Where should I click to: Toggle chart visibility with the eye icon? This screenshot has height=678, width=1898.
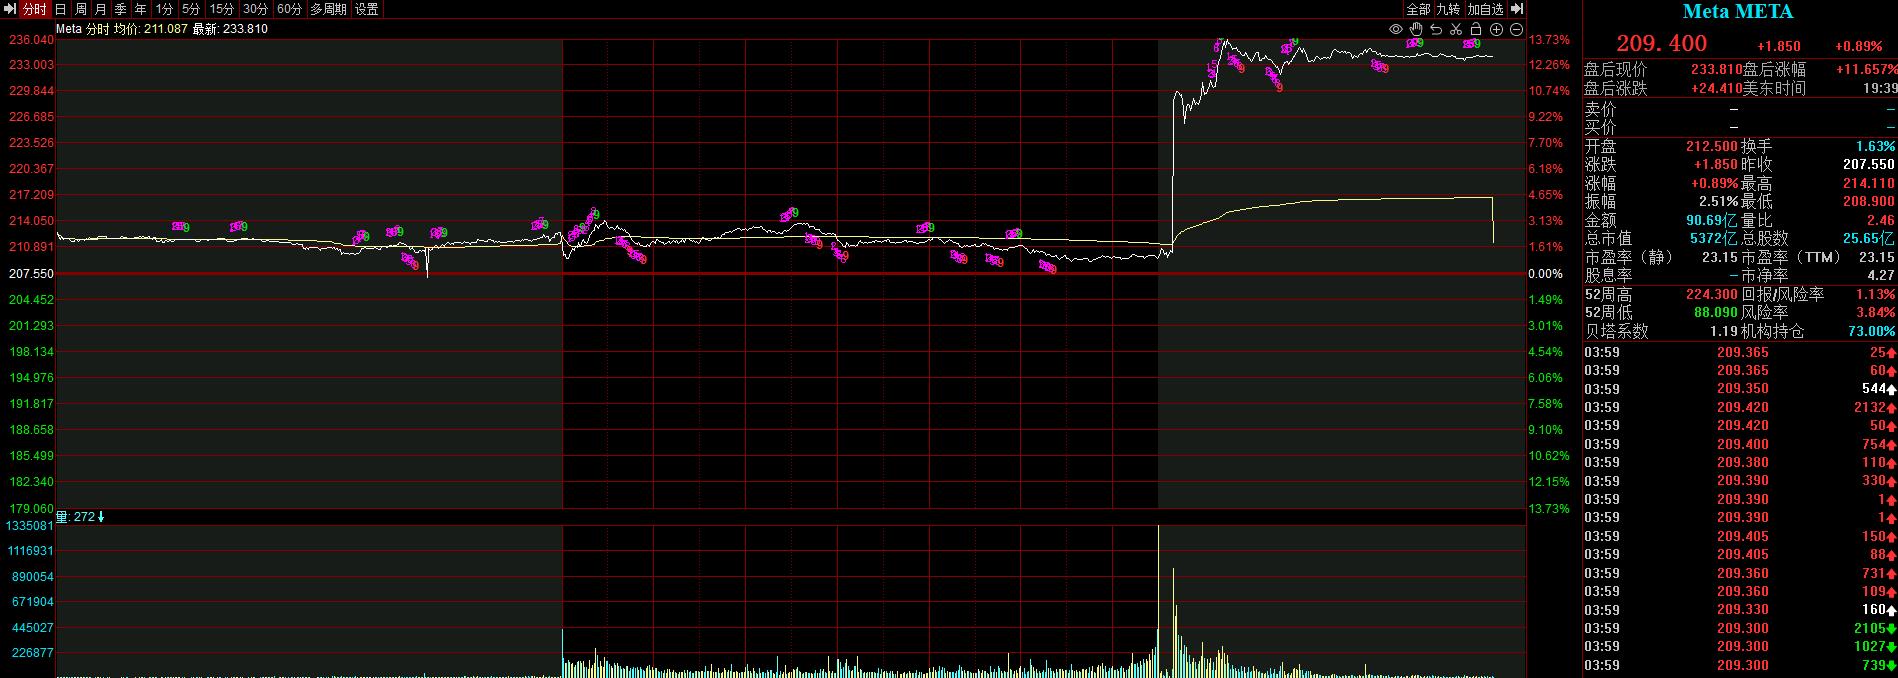(x=1396, y=29)
